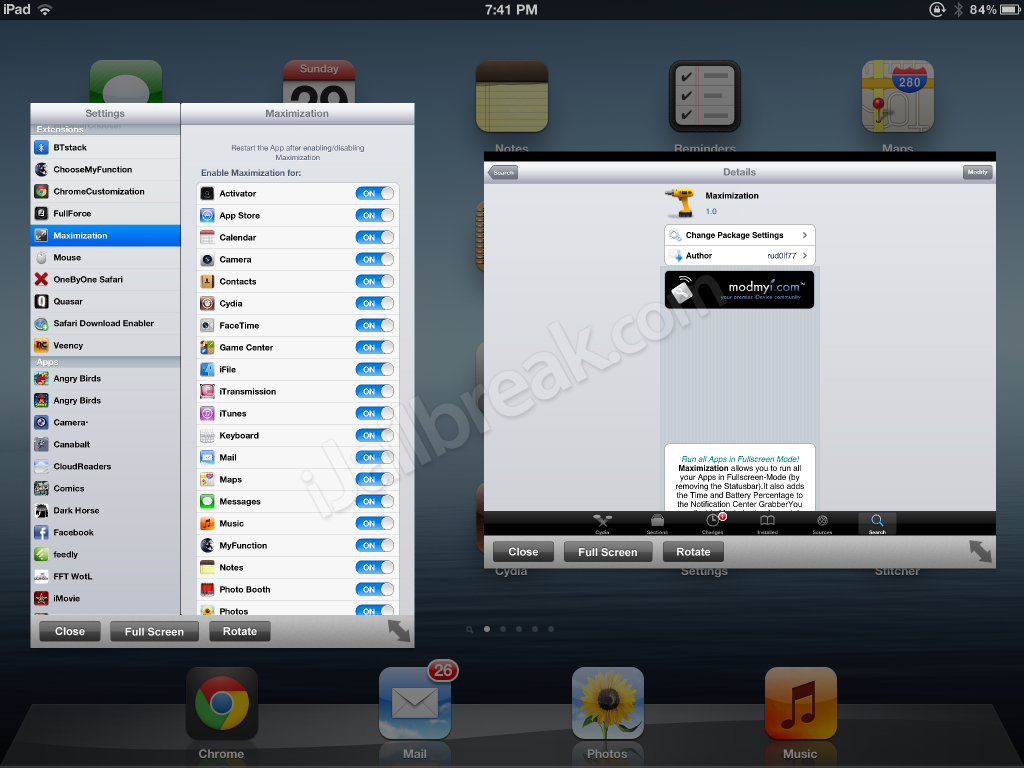The width and height of the screenshot is (1024, 768).
Task: Toggle Maximization switch for Calendar
Action: (x=374, y=238)
